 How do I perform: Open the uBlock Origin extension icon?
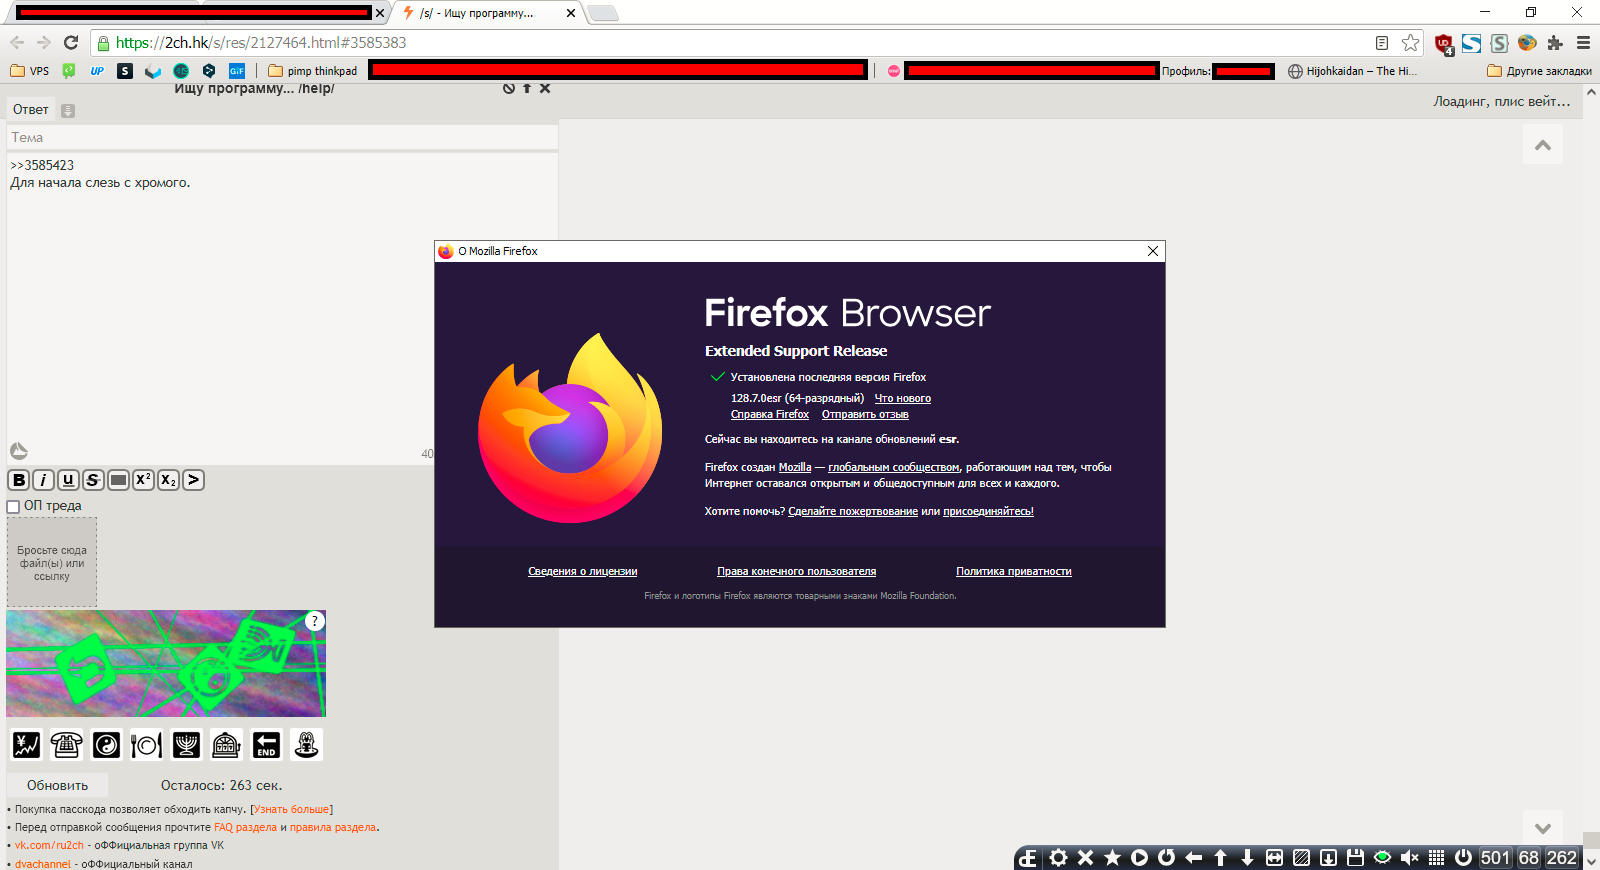(1444, 44)
